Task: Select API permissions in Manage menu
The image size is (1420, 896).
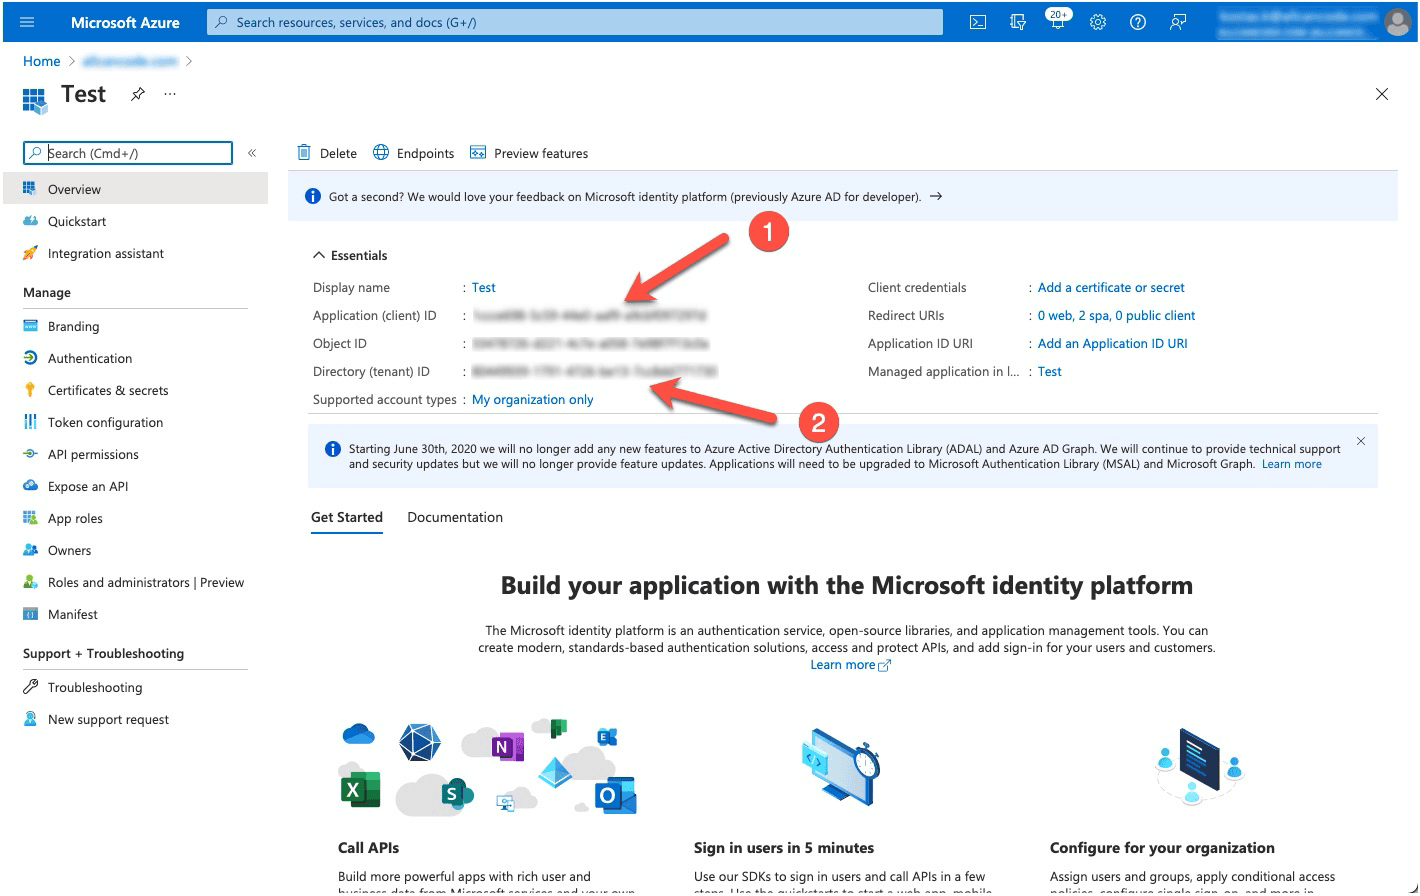Action: (x=93, y=454)
